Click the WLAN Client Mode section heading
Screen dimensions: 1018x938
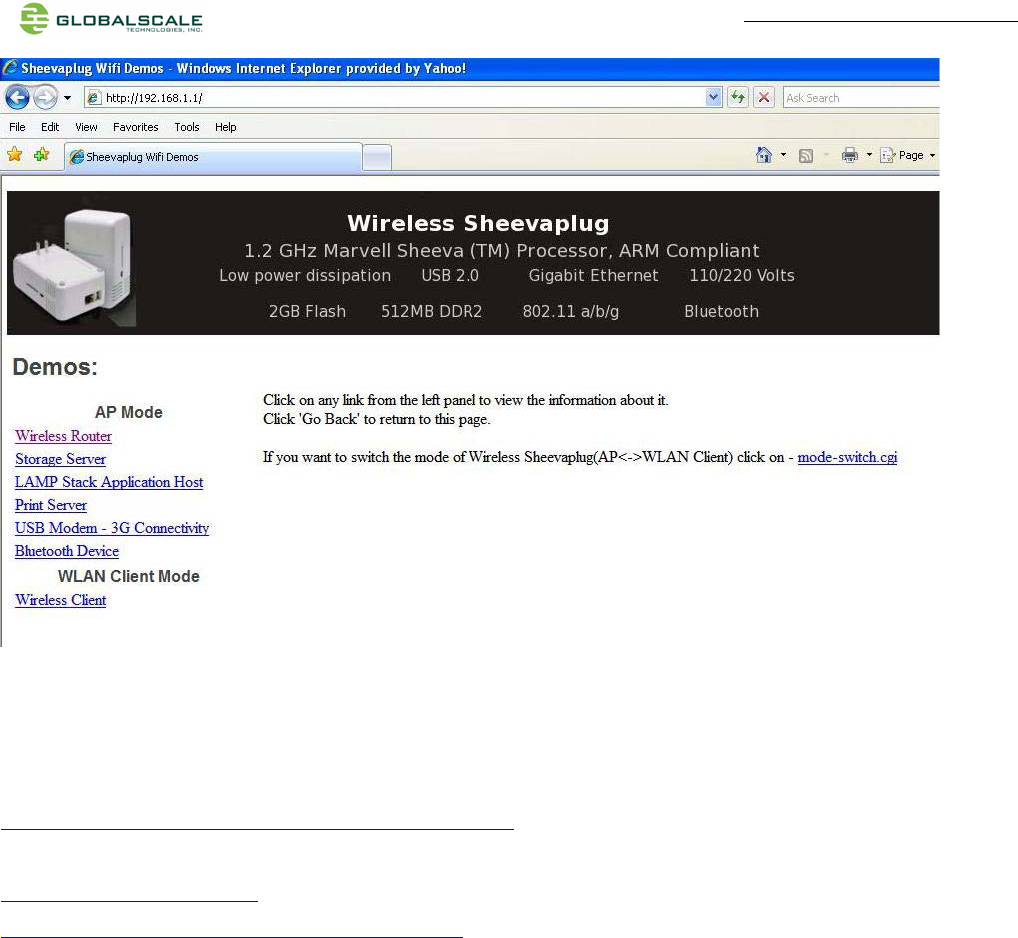coord(129,576)
